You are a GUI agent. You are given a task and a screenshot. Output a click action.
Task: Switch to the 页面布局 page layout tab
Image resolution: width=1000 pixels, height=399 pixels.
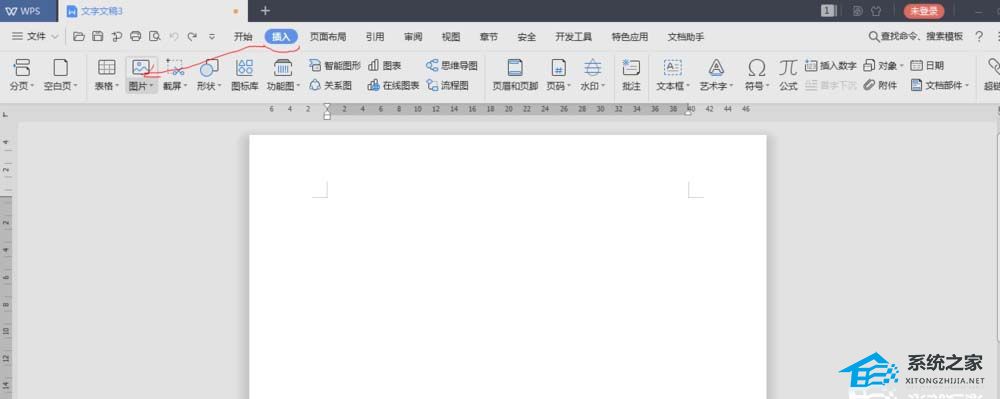(328, 37)
